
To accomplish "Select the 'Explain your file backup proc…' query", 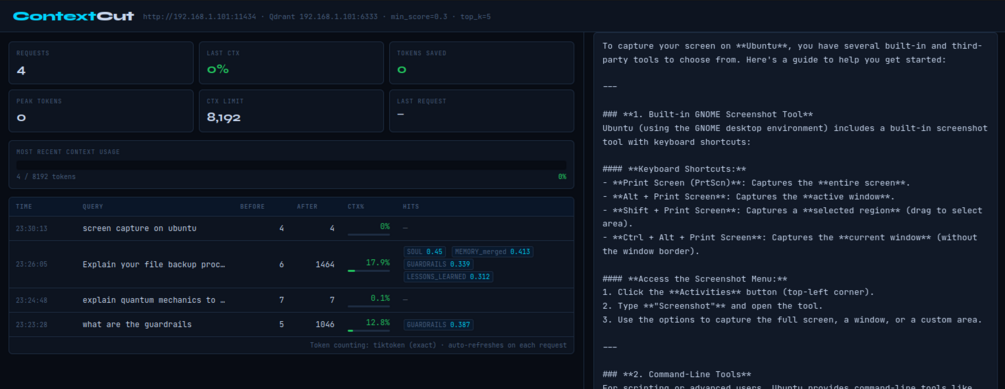I will pos(154,264).
